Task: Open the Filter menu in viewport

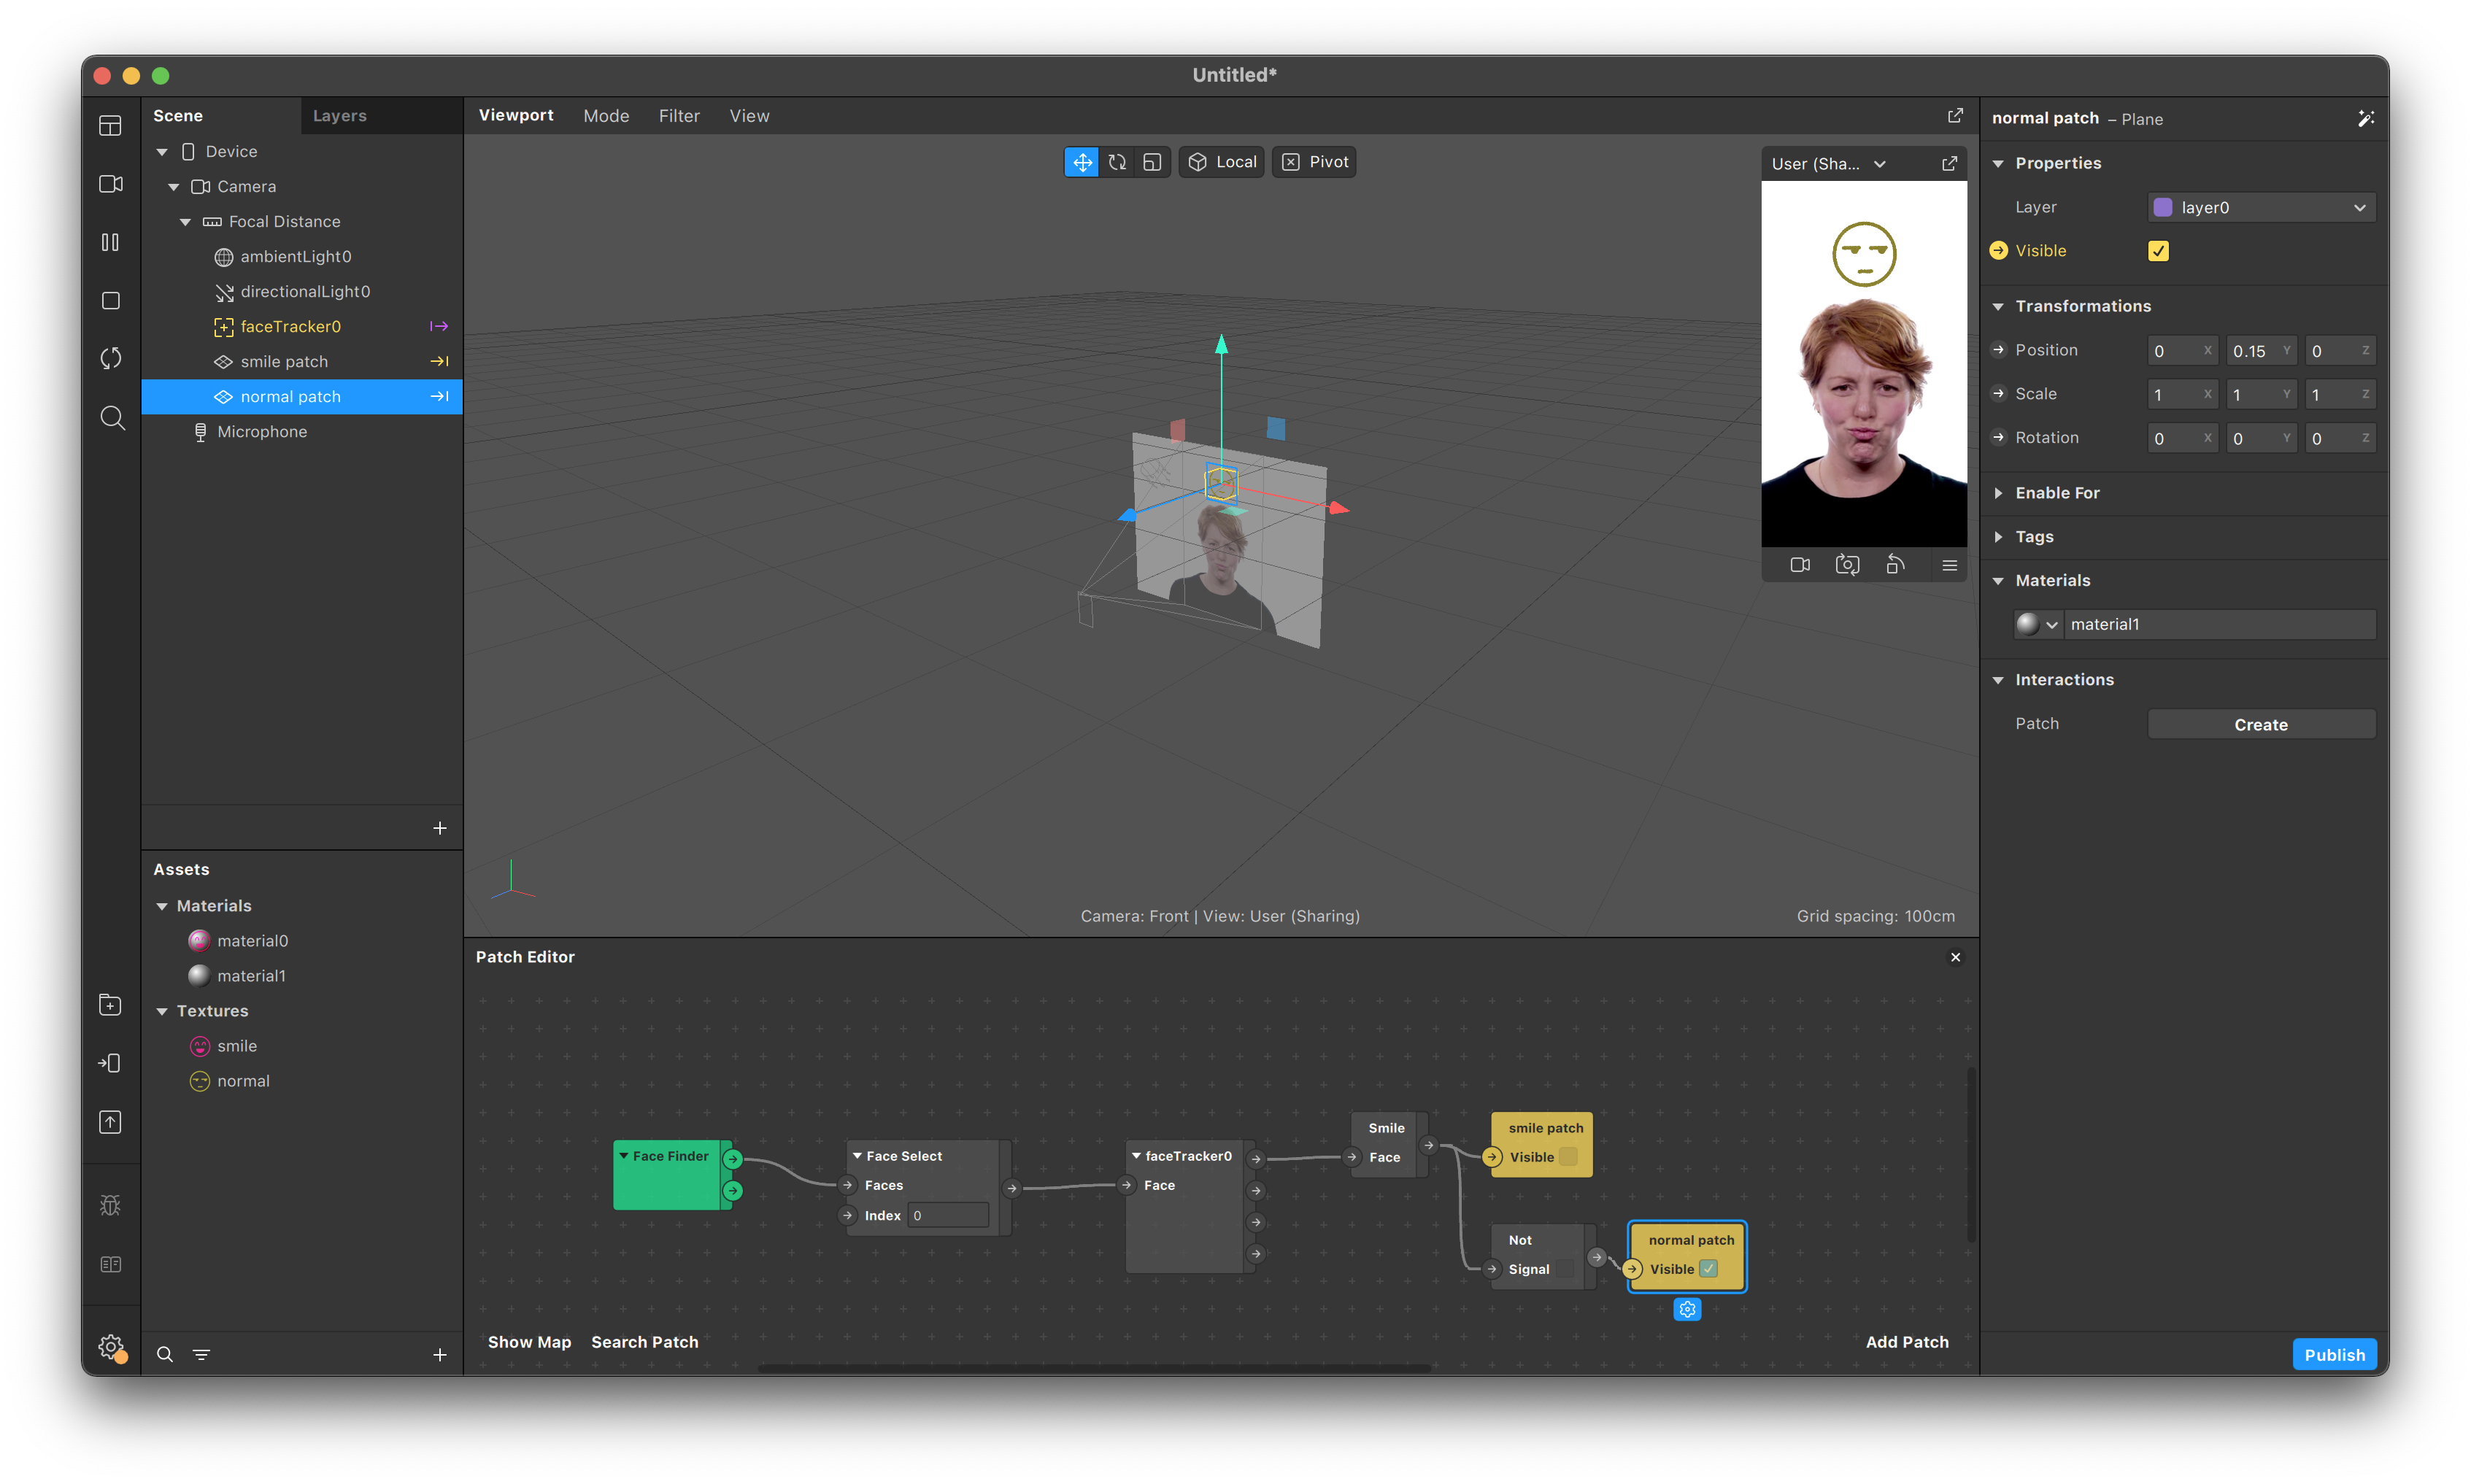Action: (679, 116)
